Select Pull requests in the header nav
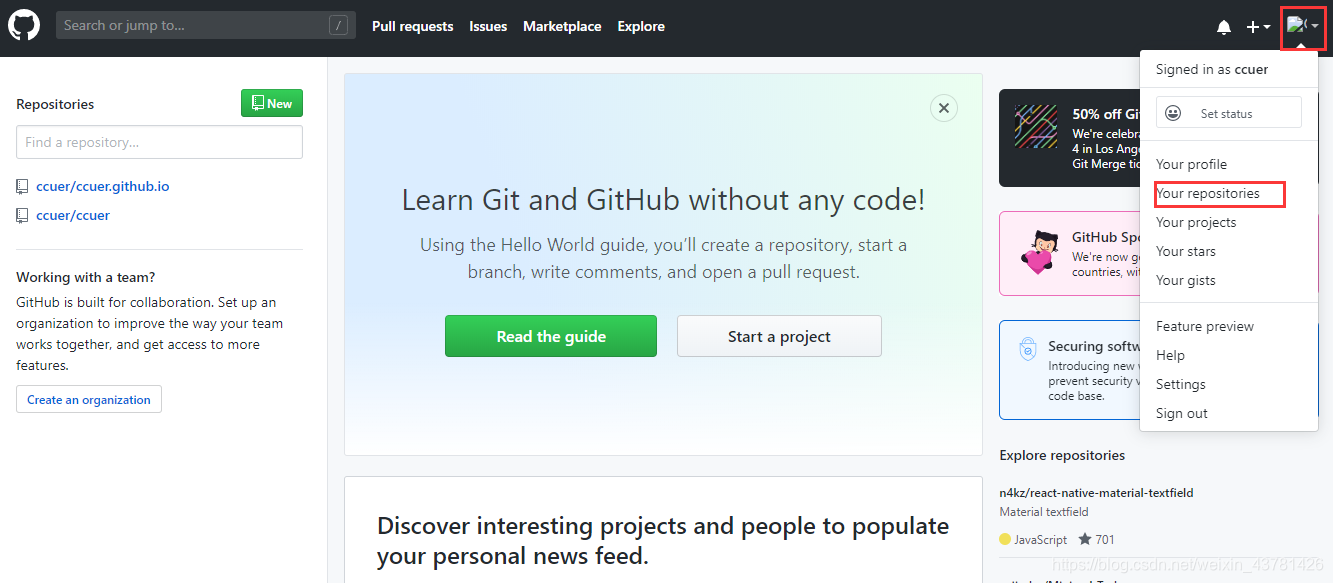This screenshot has width=1333, height=583. point(412,26)
